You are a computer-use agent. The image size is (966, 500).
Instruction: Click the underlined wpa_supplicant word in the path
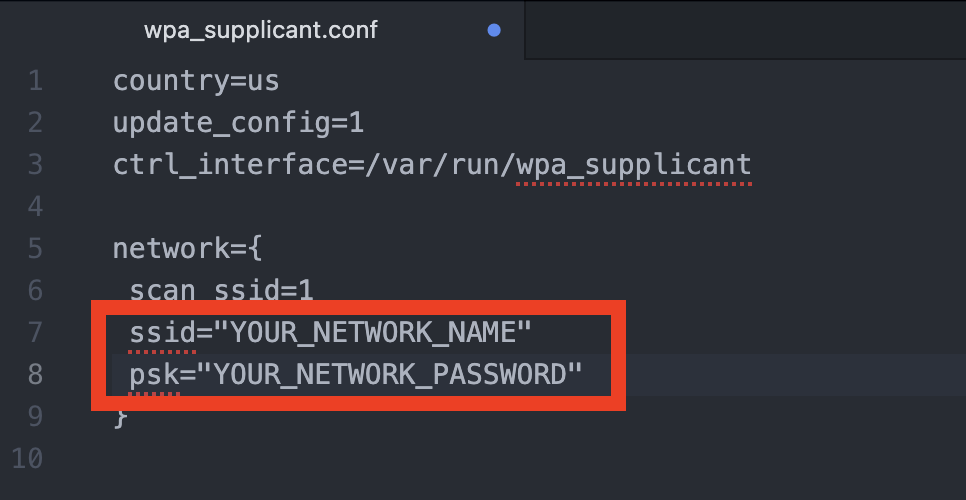click(x=633, y=164)
